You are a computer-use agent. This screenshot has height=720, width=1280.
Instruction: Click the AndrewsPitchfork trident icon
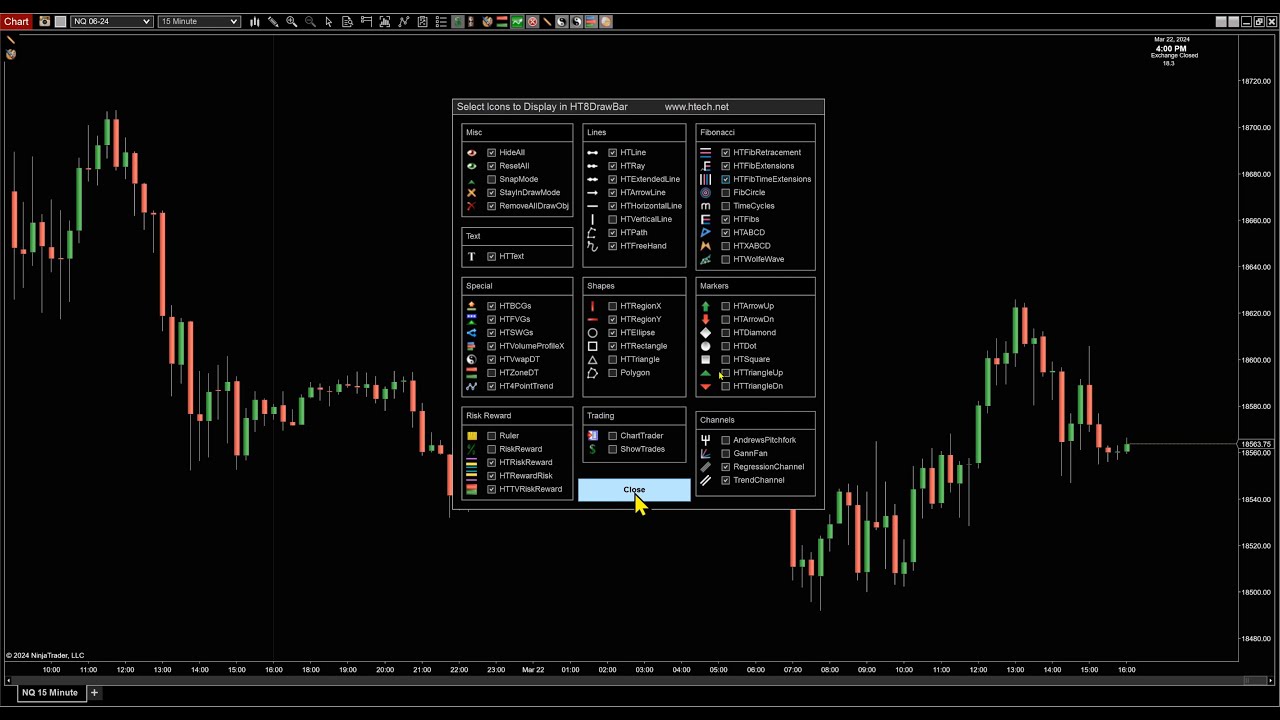[705, 440]
